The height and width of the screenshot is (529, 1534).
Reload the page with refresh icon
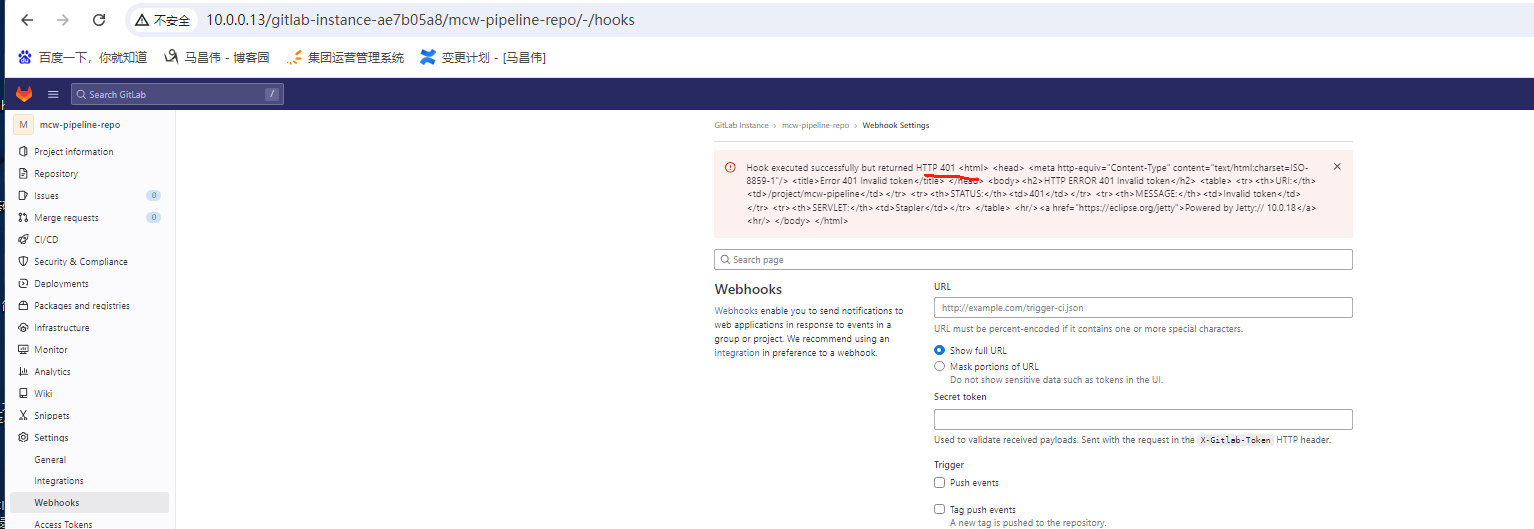point(99,20)
